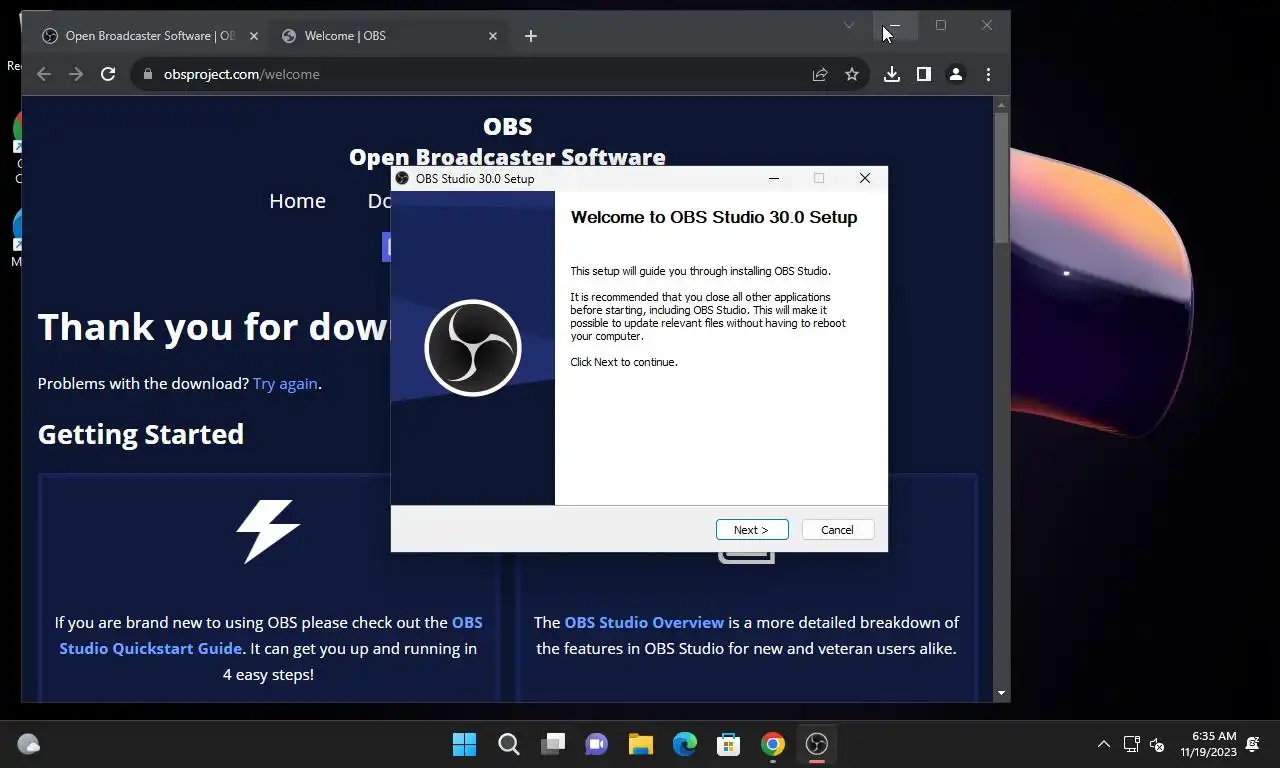This screenshot has width=1280, height=768.
Task: Open Windows Start menu
Action: coord(465,744)
